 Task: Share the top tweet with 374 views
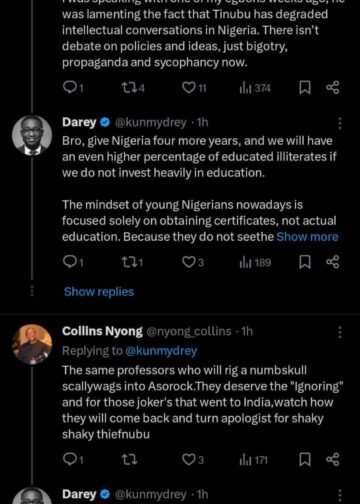[333, 87]
